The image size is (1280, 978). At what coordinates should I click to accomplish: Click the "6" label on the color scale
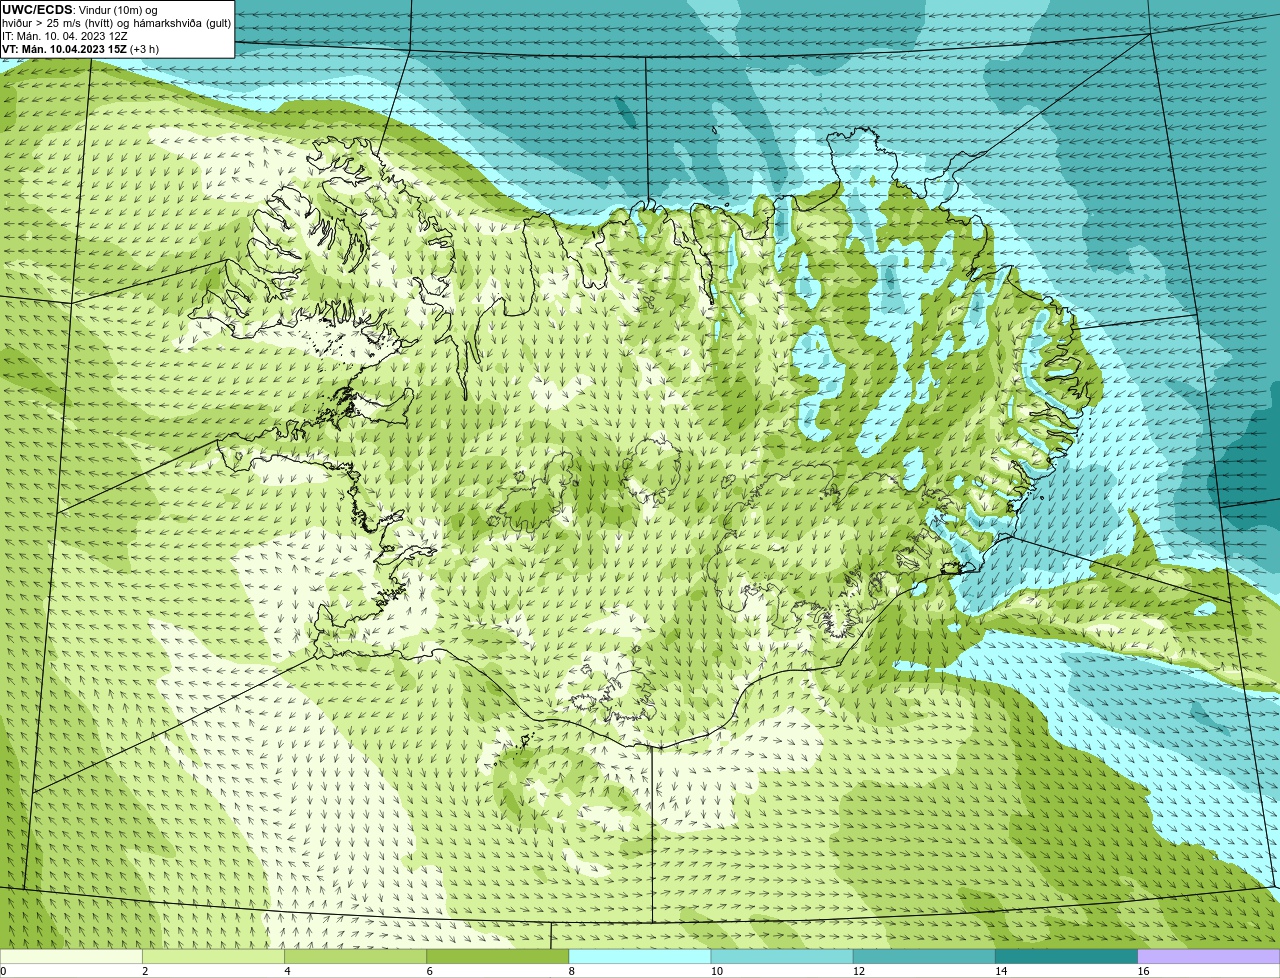pos(430,971)
